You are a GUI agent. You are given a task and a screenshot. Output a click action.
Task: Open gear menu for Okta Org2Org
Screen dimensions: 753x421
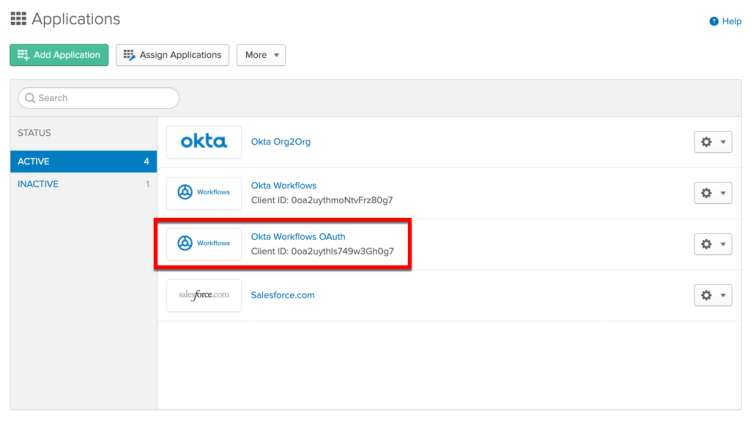pyautogui.click(x=713, y=142)
